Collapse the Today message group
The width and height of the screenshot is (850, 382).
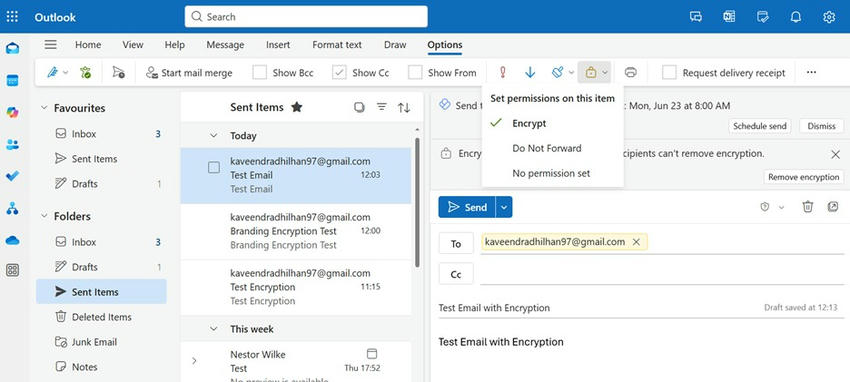(x=214, y=135)
